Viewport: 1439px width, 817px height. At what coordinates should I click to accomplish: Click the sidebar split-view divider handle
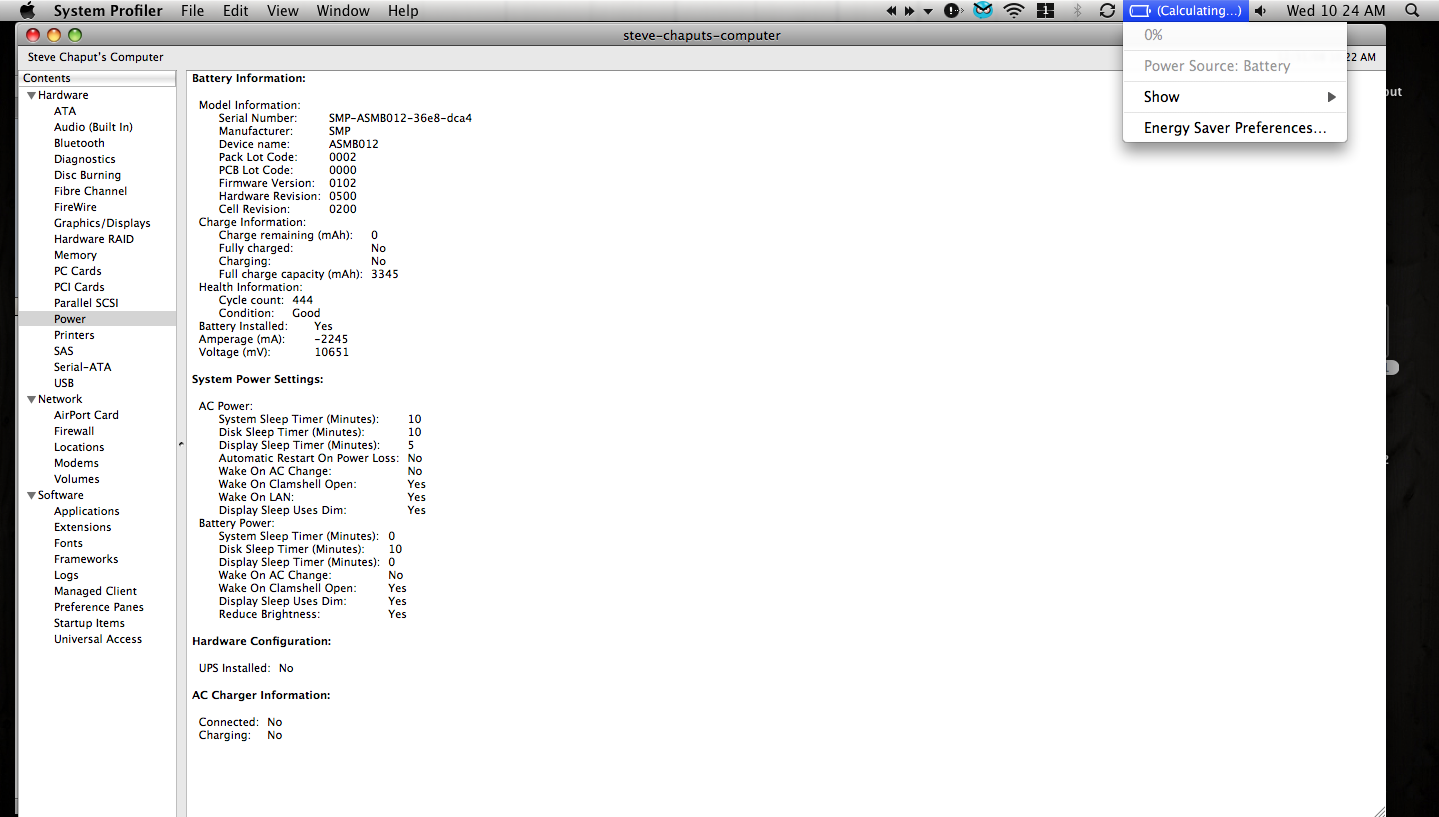[x=181, y=443]
